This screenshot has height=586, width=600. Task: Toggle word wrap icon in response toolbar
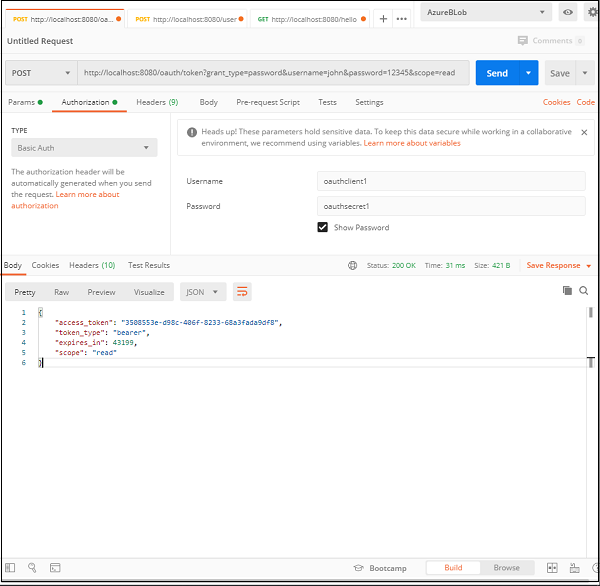coord(242,292)
